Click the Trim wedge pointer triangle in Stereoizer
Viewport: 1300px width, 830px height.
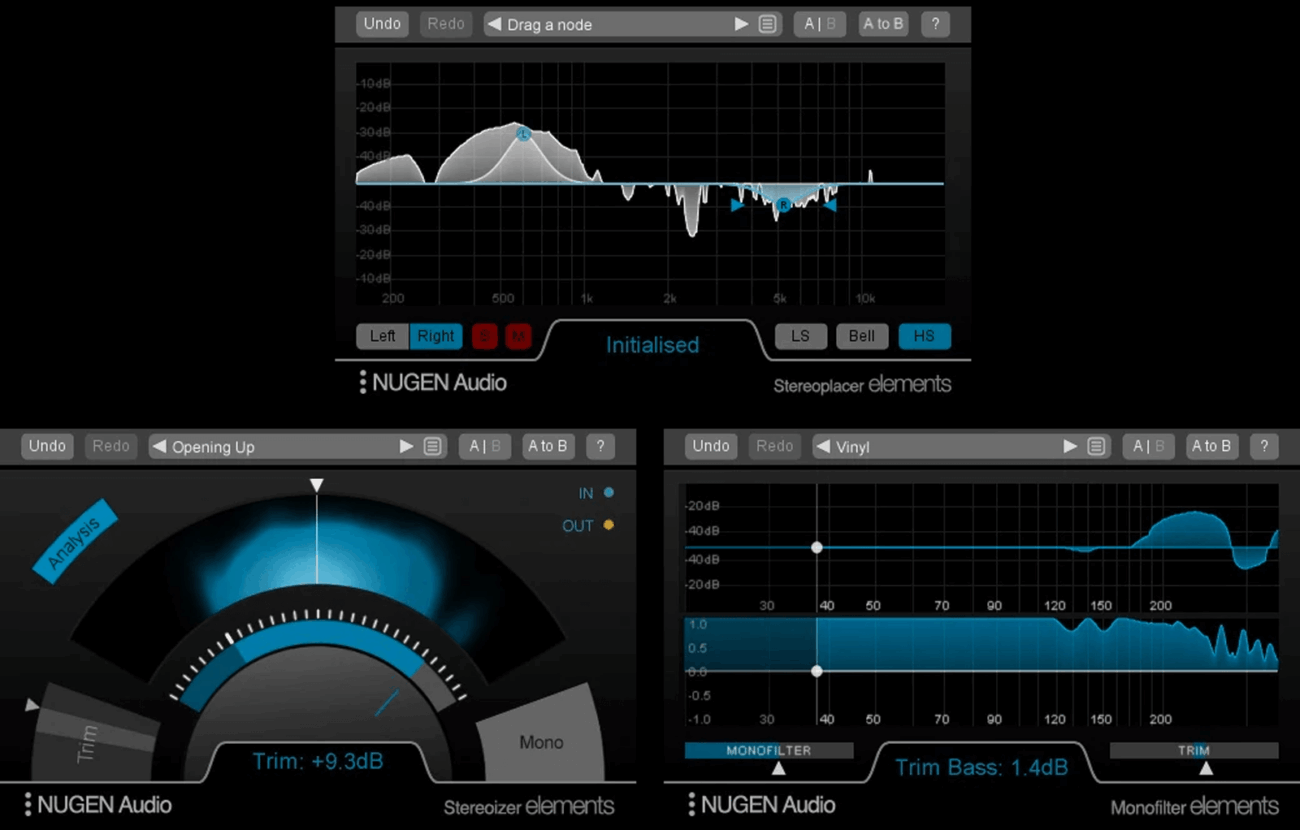(x=32, y=705)
